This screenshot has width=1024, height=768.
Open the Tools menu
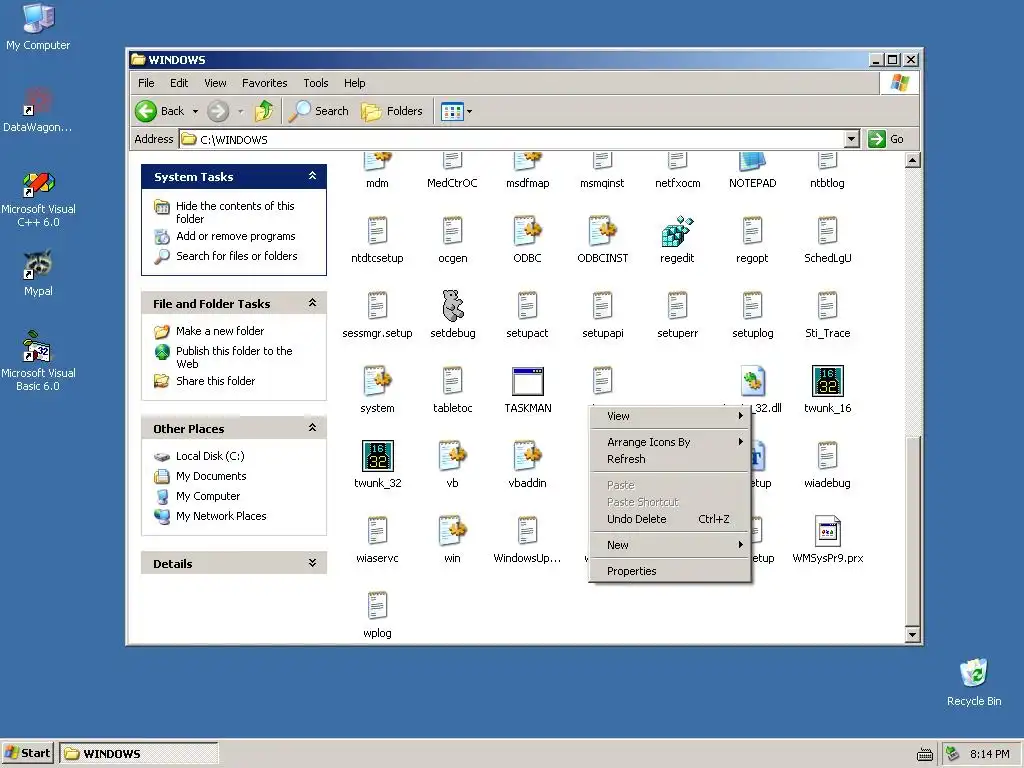pyautogui.click(x=315, y=83)
